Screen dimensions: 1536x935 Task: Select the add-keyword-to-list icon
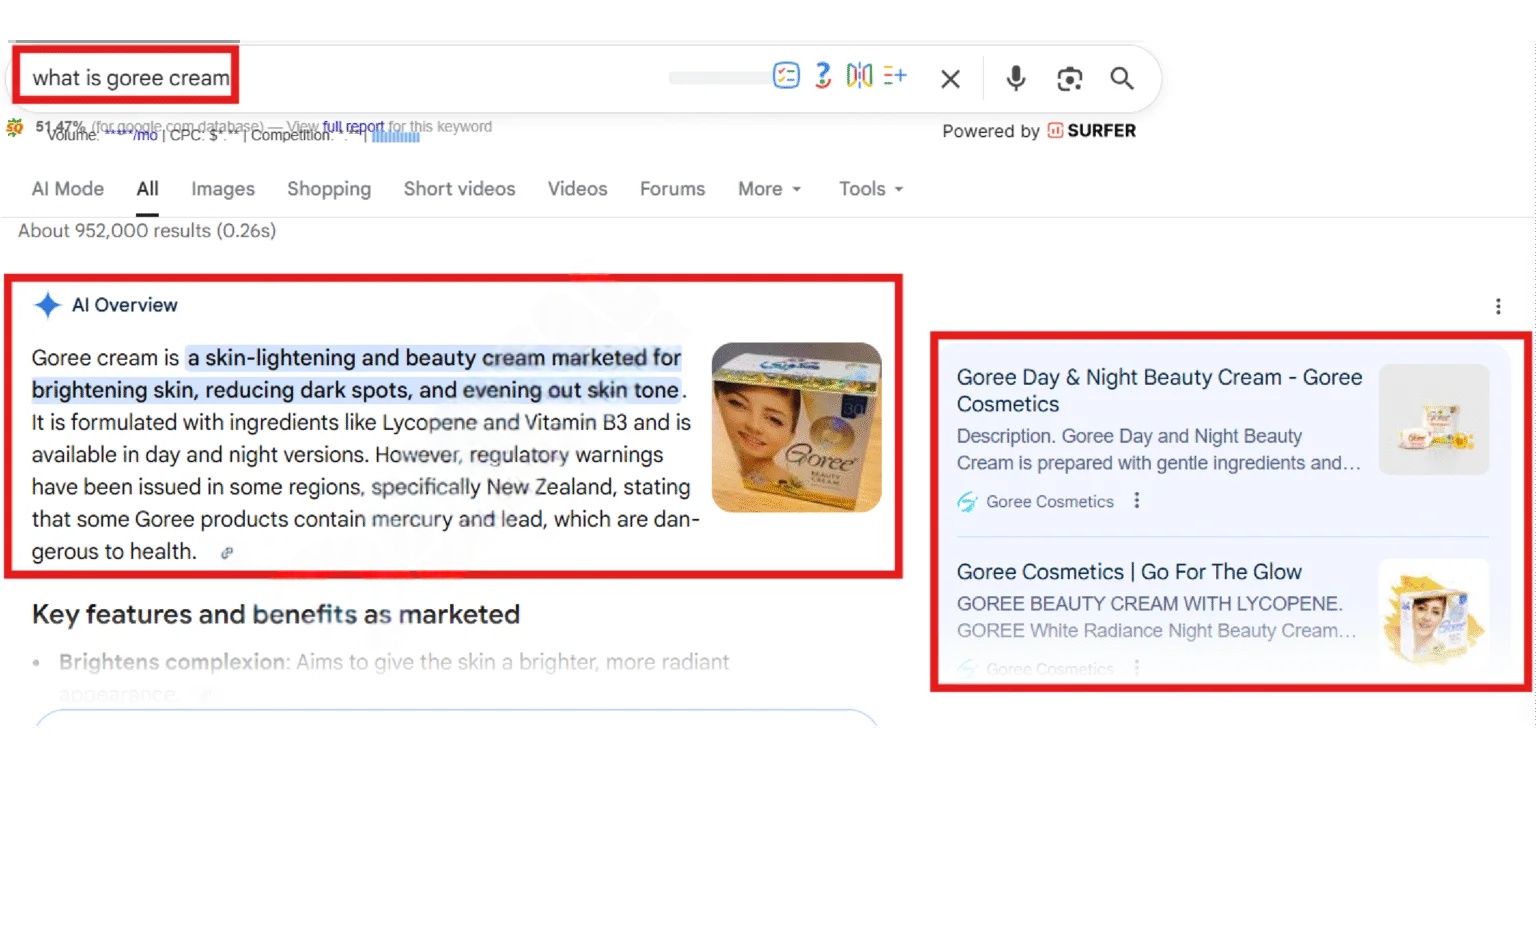[895, 75]
